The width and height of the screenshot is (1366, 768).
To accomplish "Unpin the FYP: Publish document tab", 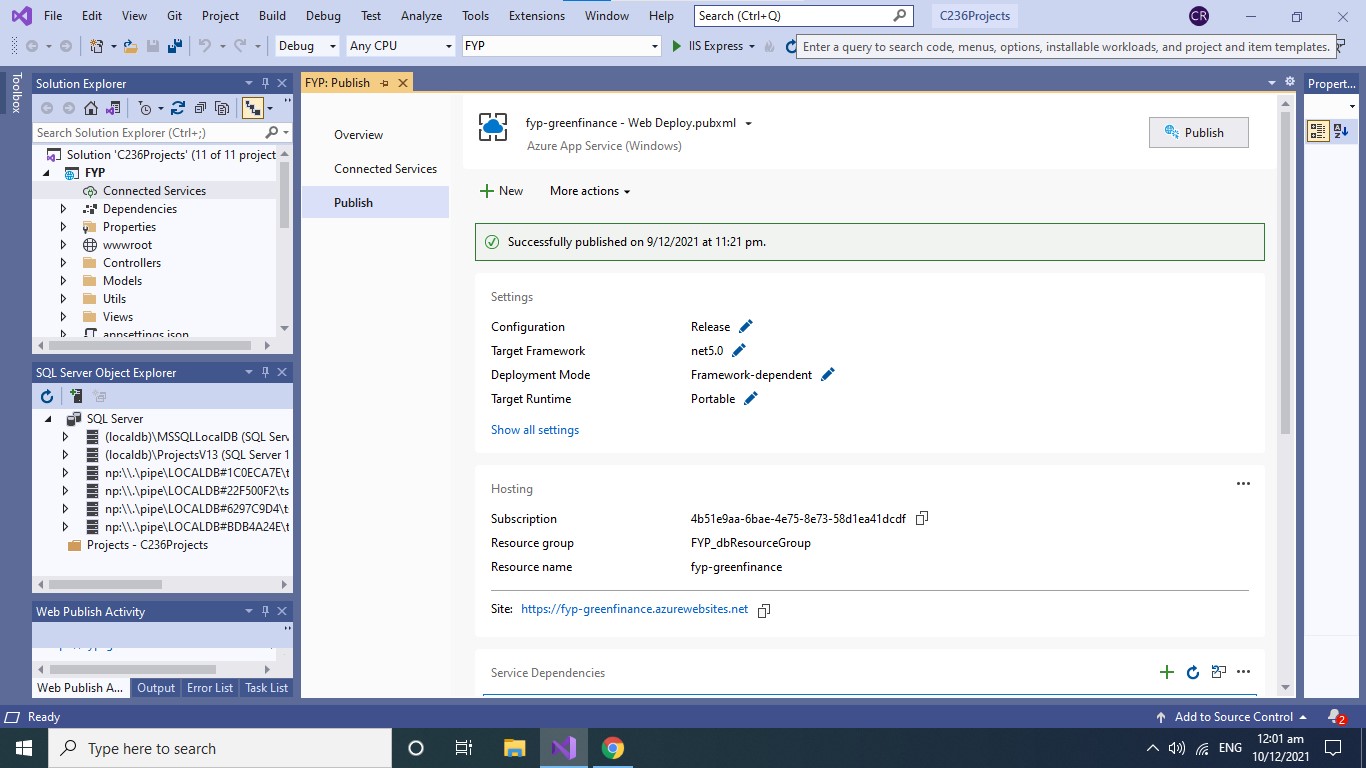I will click(x=385, y=82).
